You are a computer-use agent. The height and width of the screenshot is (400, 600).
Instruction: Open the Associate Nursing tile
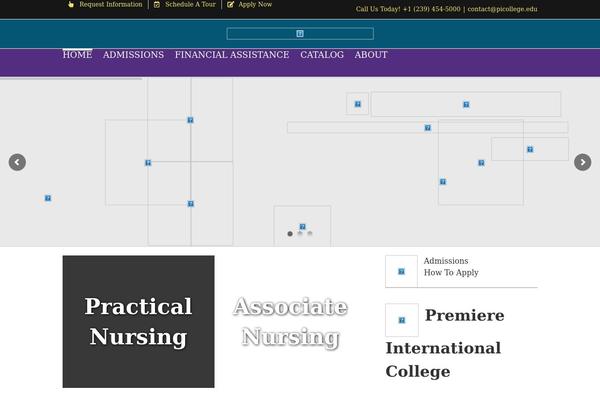click(x=290, y=321)
